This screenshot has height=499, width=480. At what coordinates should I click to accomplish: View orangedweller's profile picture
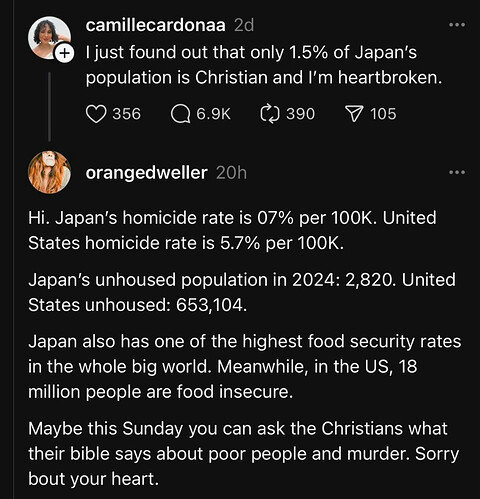49,172
